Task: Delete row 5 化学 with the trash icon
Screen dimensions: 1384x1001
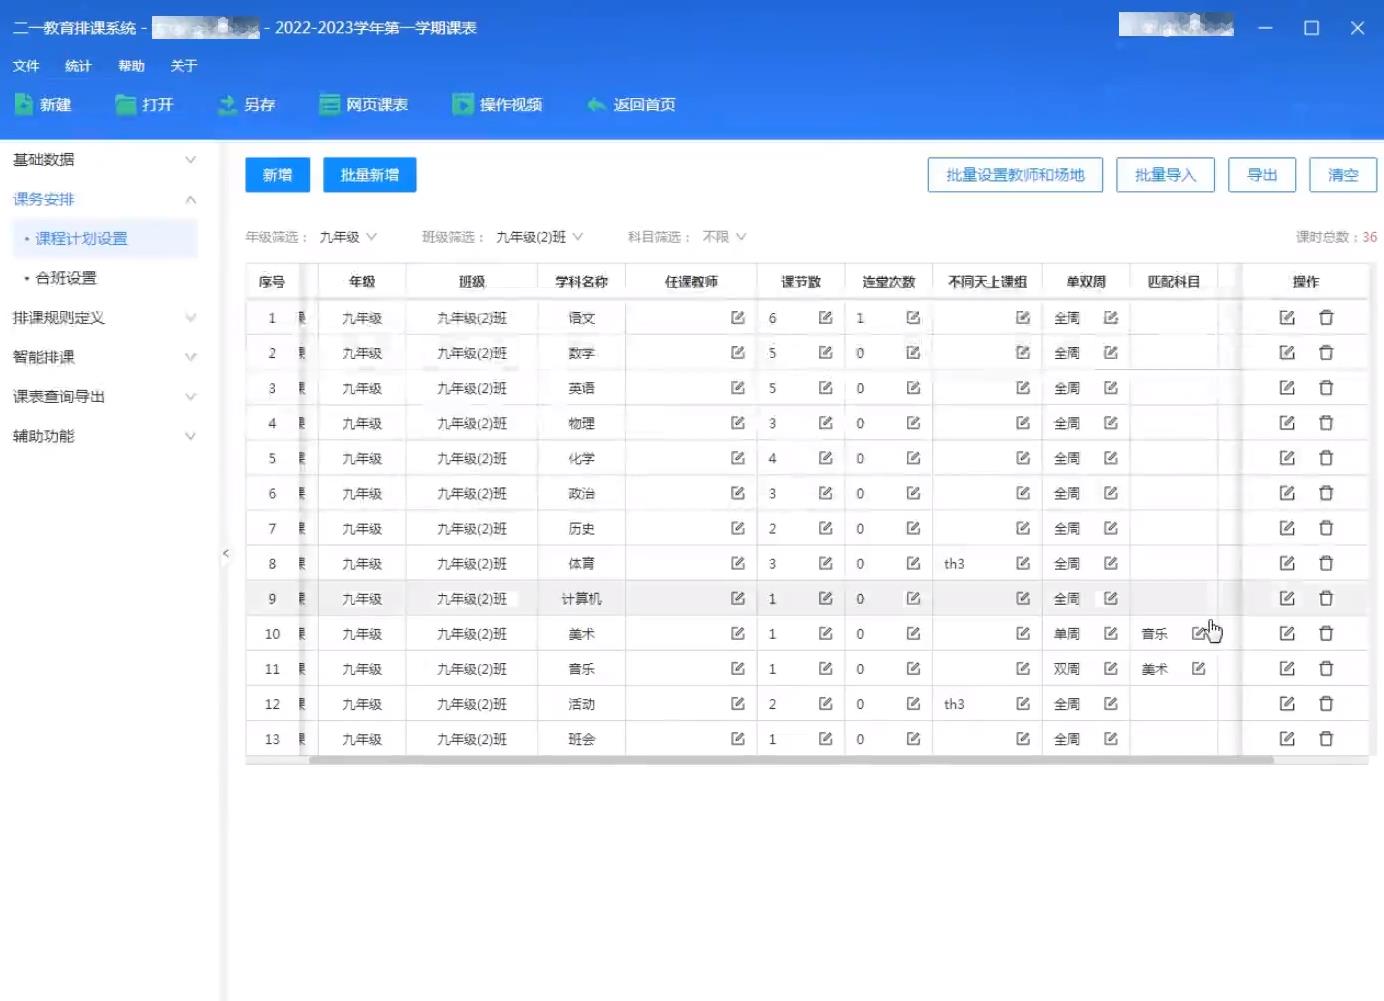Action: tap(1326, 458)
